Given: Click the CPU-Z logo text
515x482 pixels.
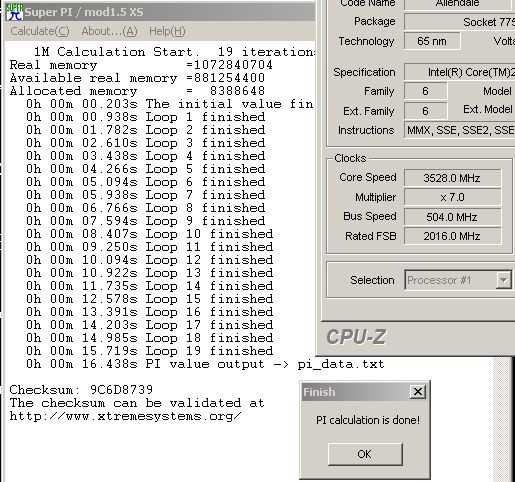Looking at the screenshot, I should (x=356, y=337).
